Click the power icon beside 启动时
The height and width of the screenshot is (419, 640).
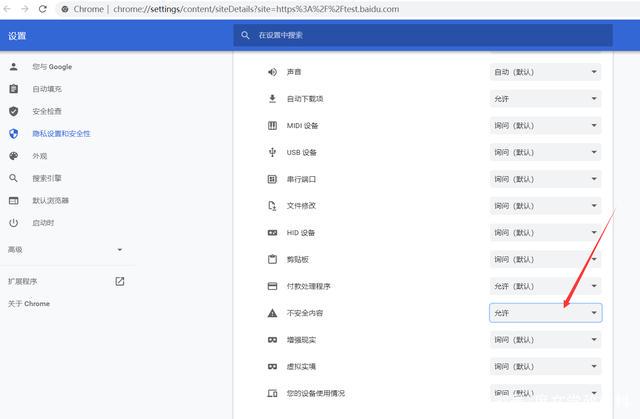pyautogui.click(x=13, y=223)
